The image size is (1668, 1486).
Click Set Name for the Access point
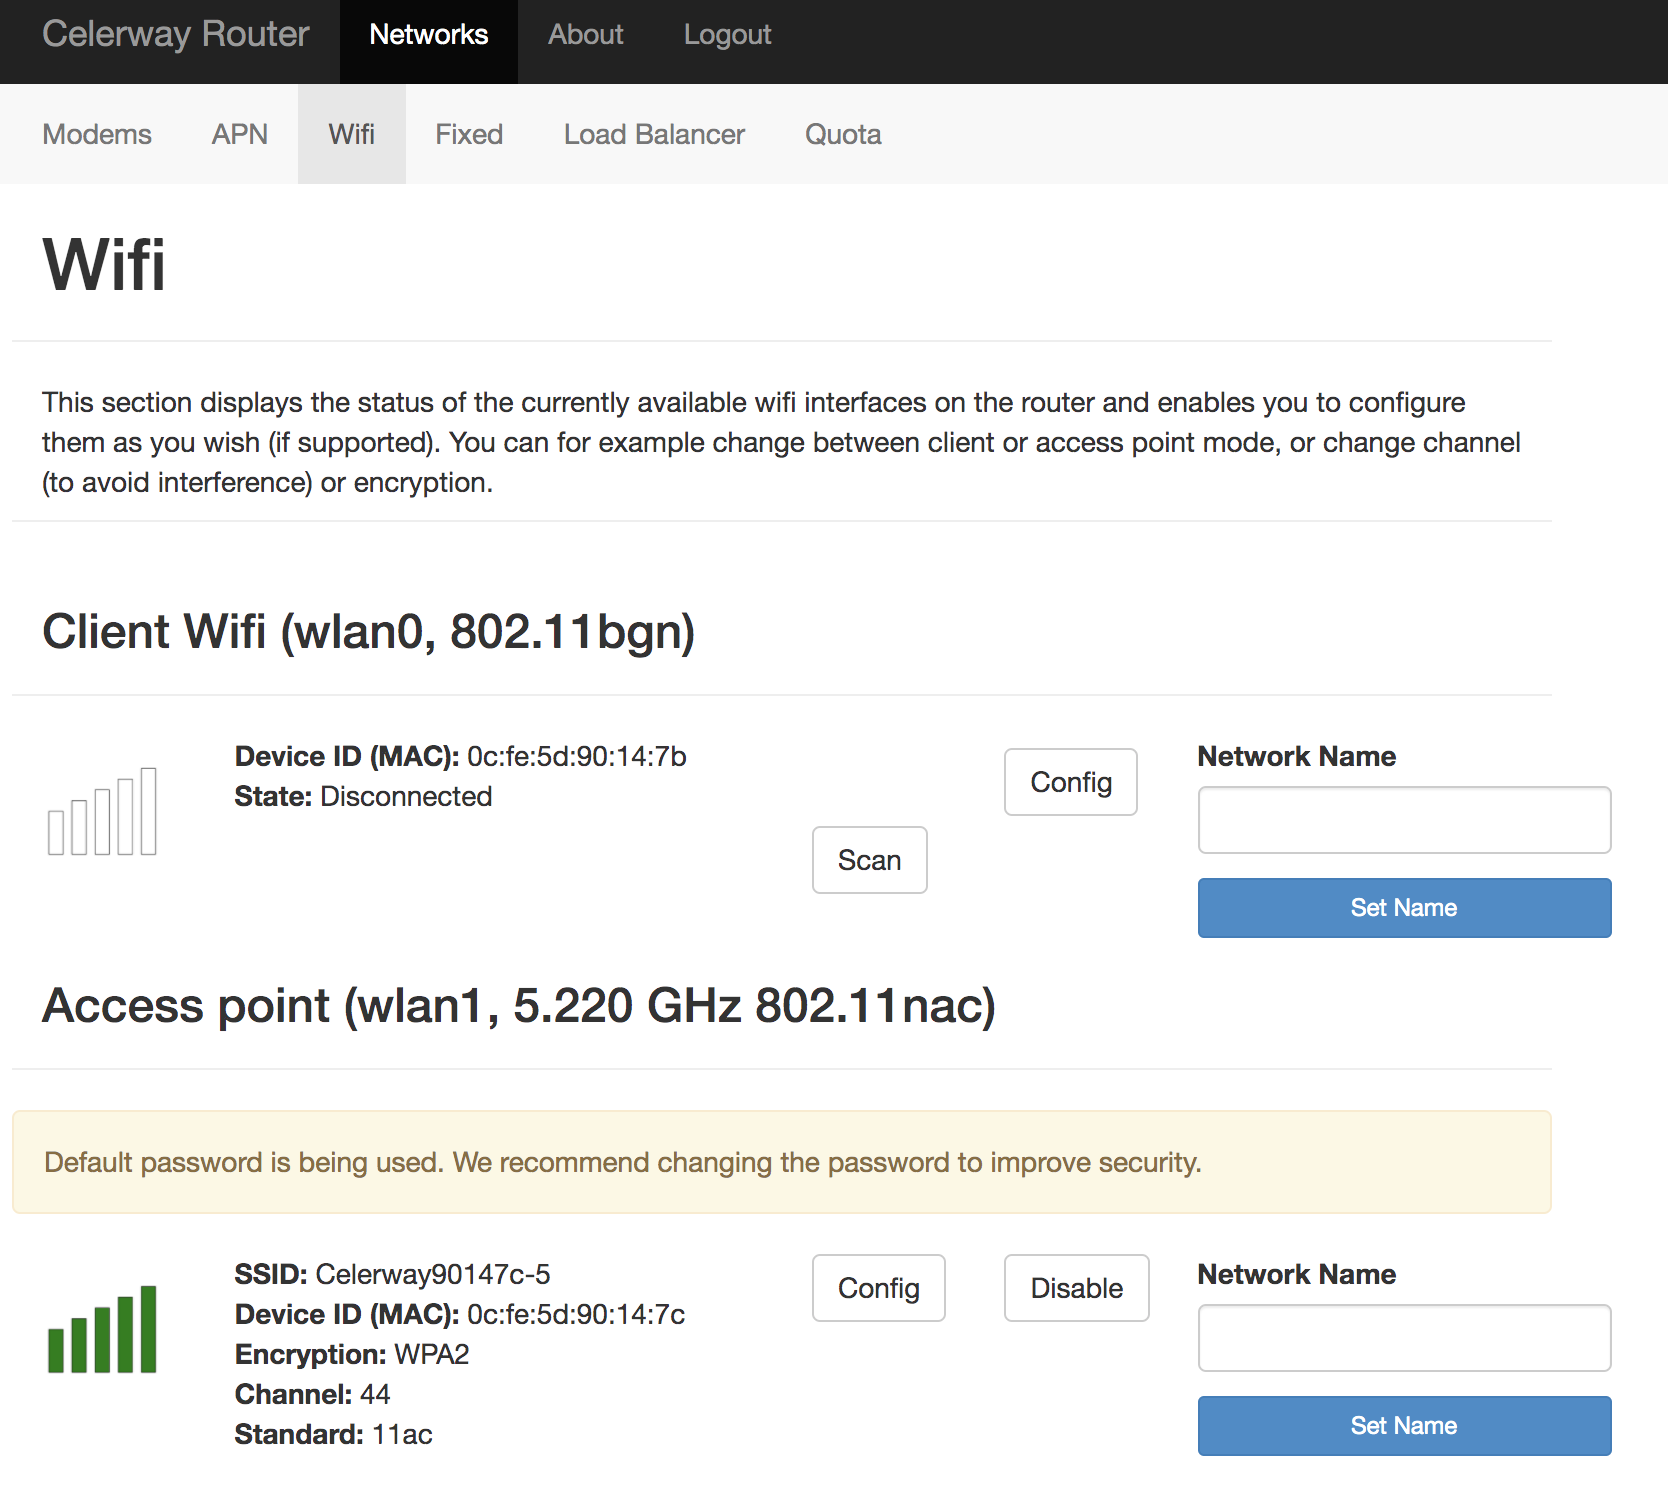[1404, 1425]
